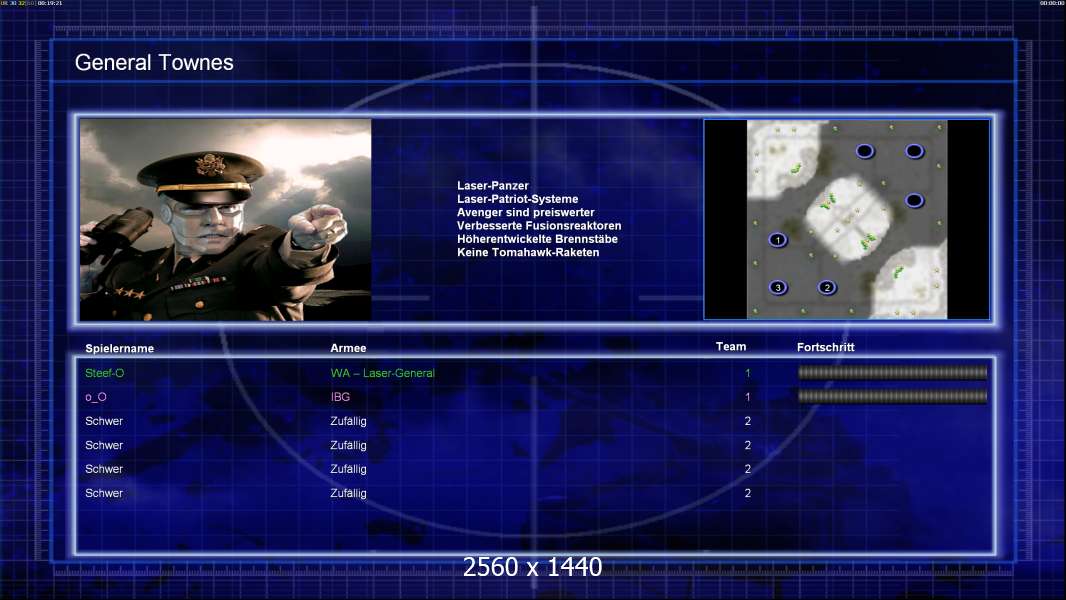
Task: Click General Townes portrait image
Action: [x=225, y=220]
